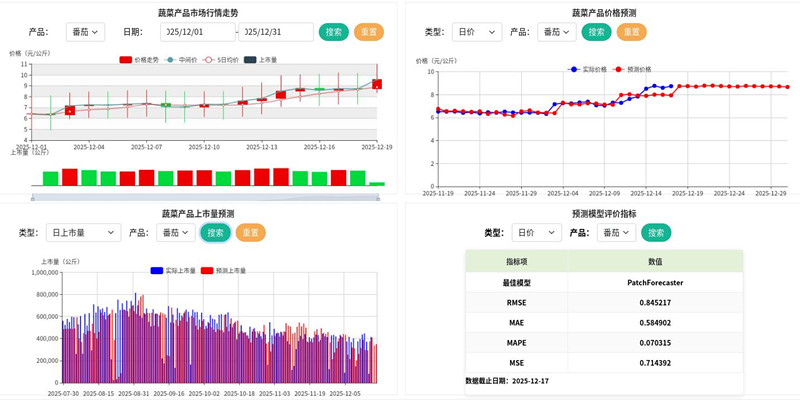
Task: Toggle the 实际上市量 blue legend icon
Action: pos(157,270)
